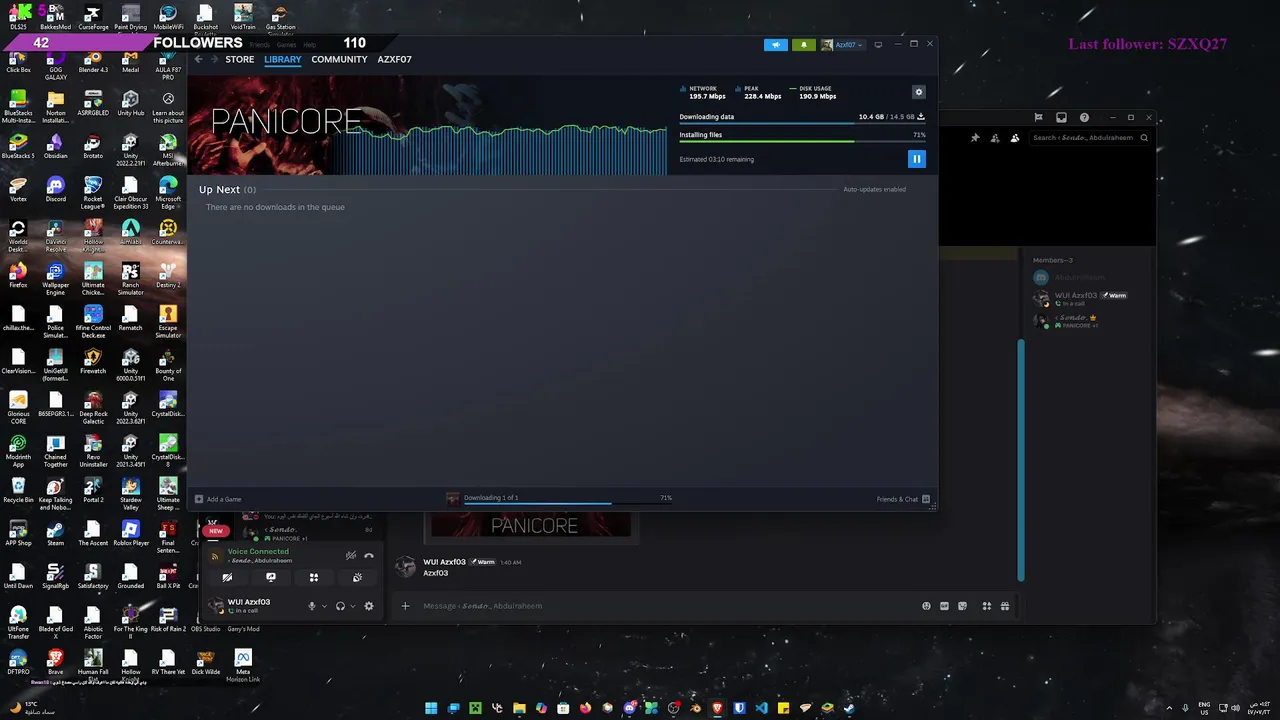Open Discord help icon

(x=1084, y=118)
